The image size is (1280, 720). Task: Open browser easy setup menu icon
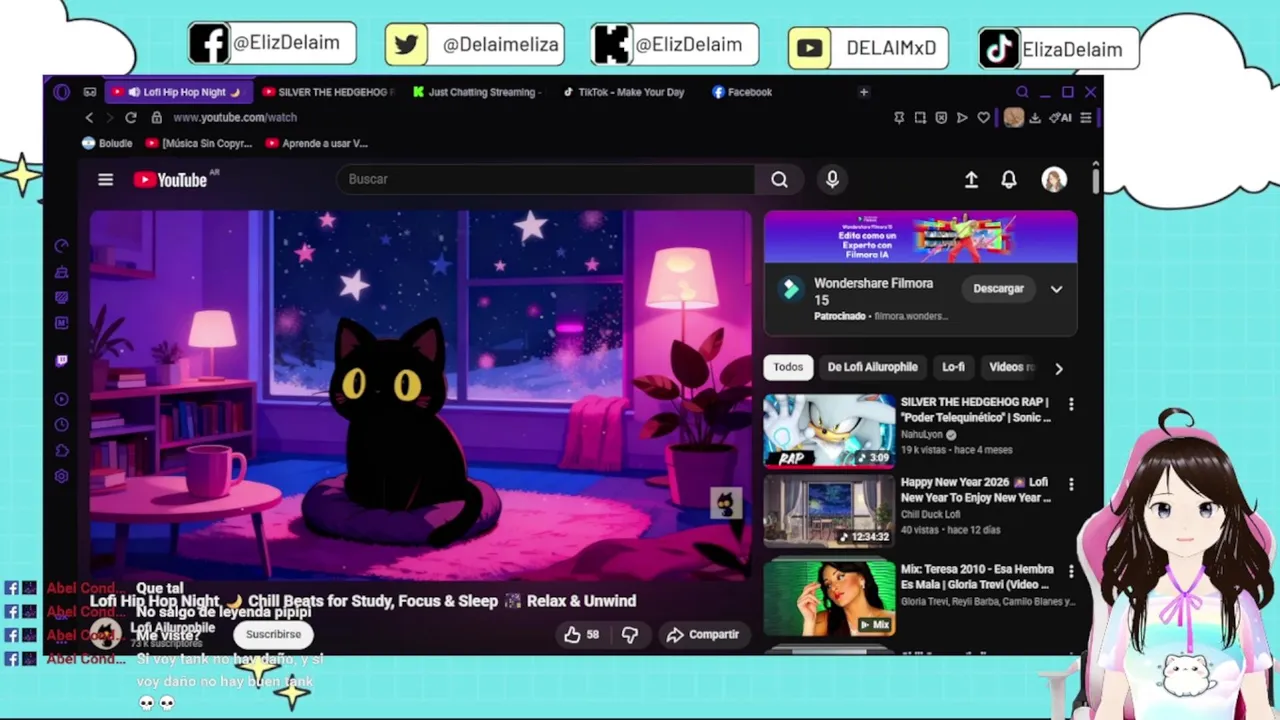[1086, 118]
